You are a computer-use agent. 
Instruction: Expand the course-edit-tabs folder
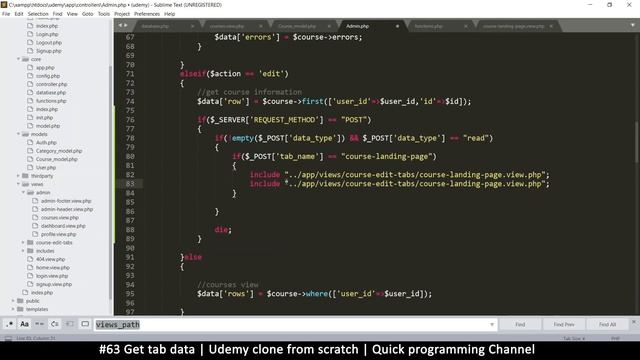[x=24, y=242]
